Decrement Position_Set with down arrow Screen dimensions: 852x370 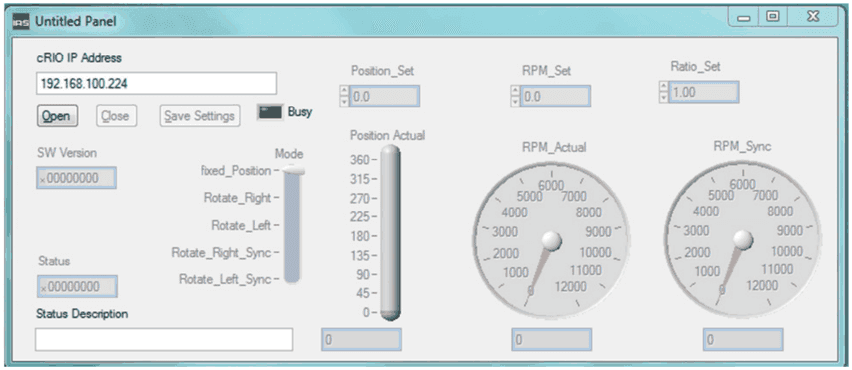point(343,101)
